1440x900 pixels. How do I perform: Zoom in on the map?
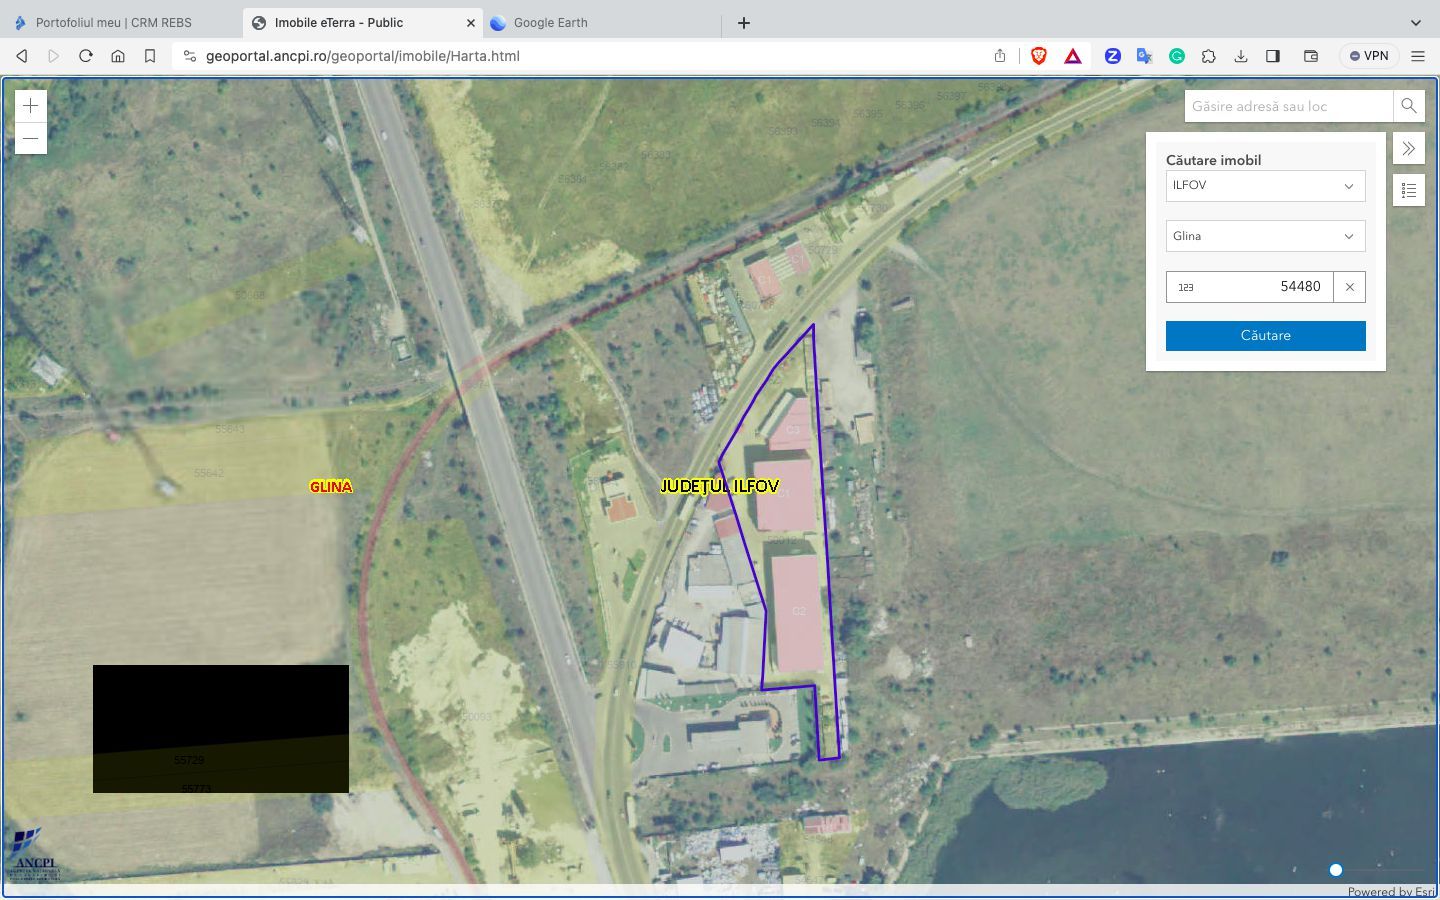click(x=31, y=106)
